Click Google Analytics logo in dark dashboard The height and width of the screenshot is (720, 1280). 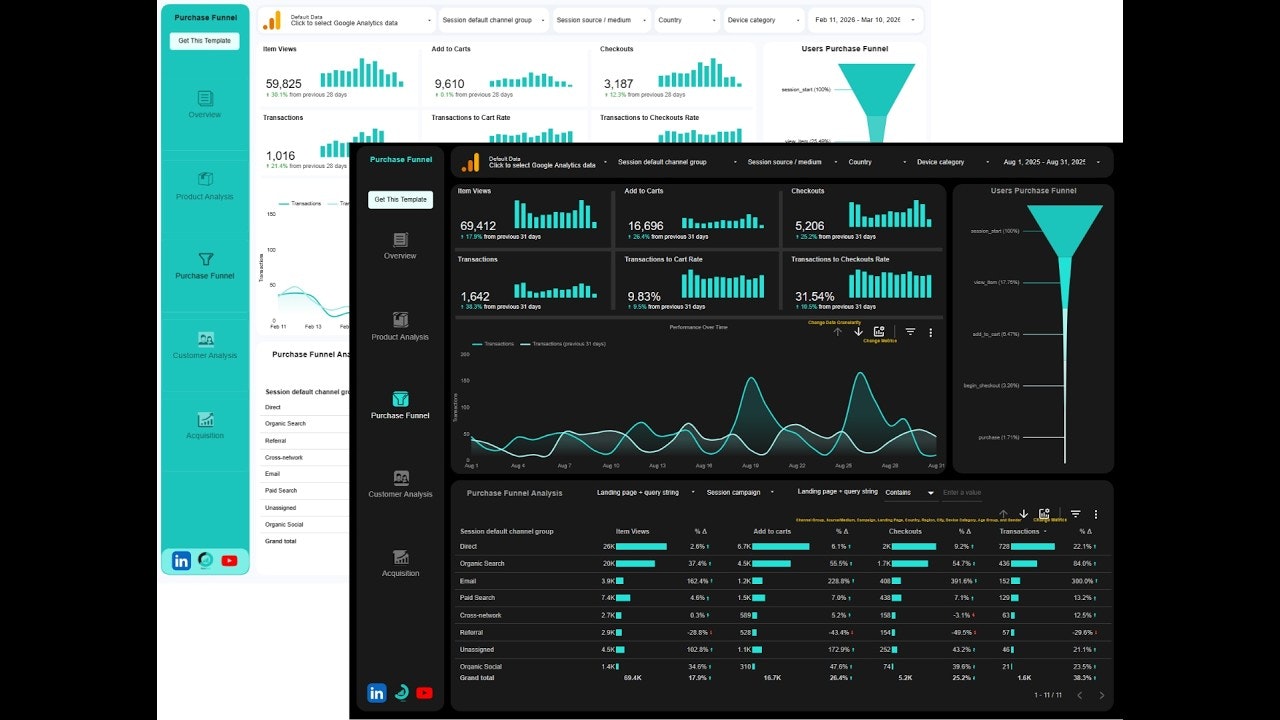[x=470, y=162]
